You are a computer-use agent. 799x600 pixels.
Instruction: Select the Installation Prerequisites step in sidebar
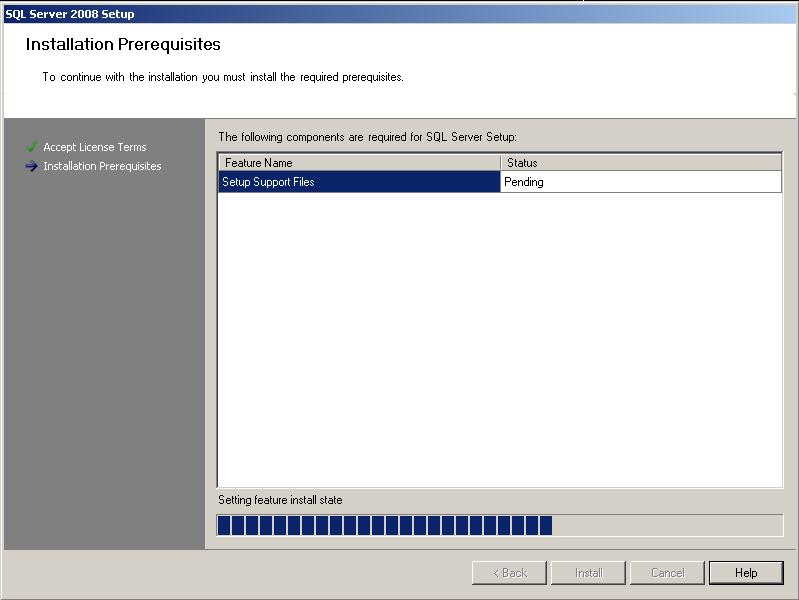pos(102,166)
